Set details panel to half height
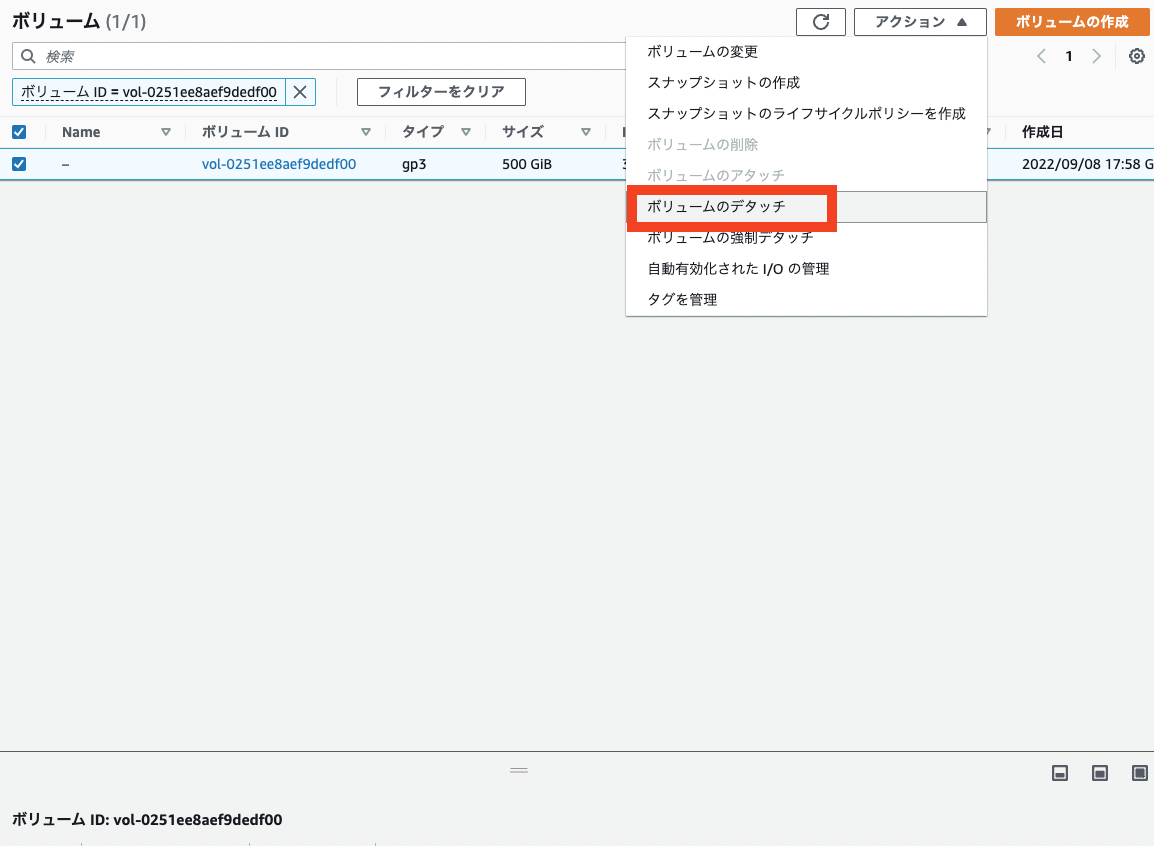This screenshot has height=846, width=1154. point(1100,772)
